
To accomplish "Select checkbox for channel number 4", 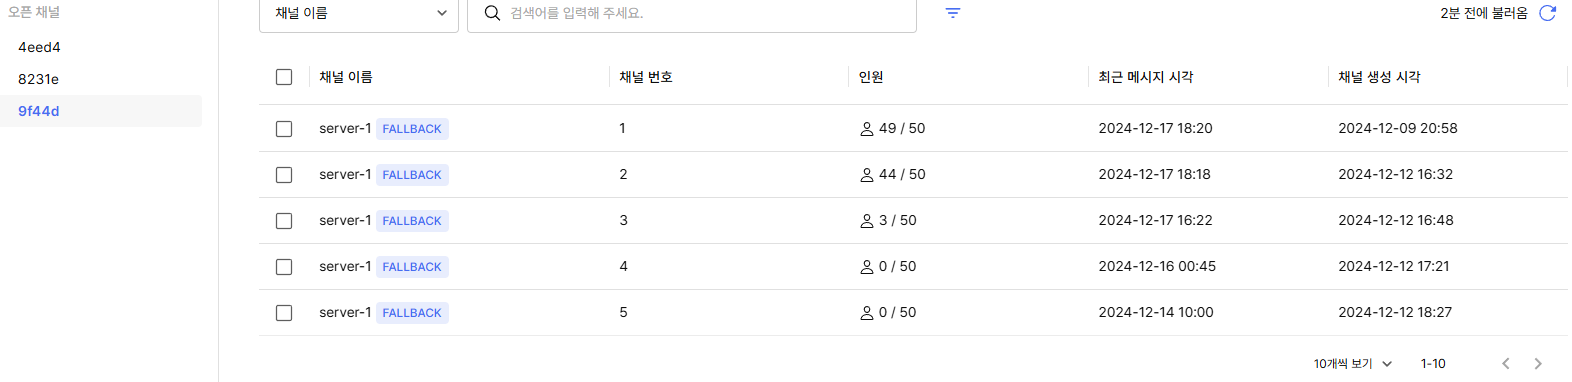I will (x=284, y=267).
